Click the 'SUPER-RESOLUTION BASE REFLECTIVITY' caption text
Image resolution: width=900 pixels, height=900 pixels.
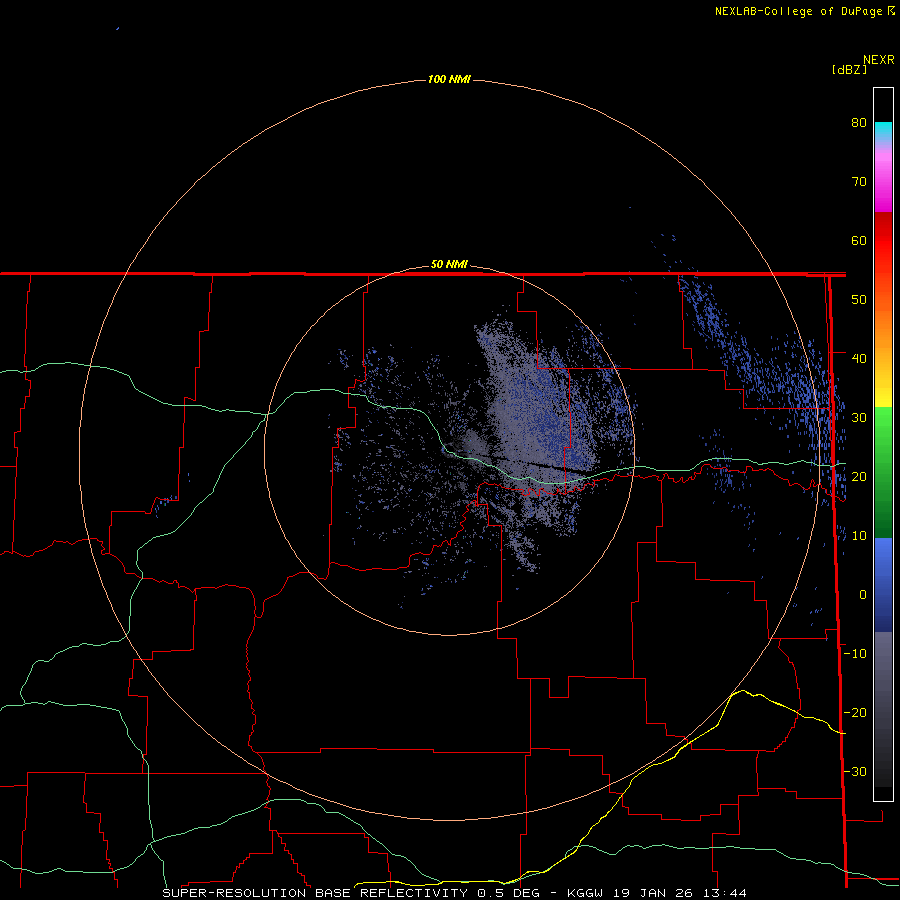click(x=315, y=893)
